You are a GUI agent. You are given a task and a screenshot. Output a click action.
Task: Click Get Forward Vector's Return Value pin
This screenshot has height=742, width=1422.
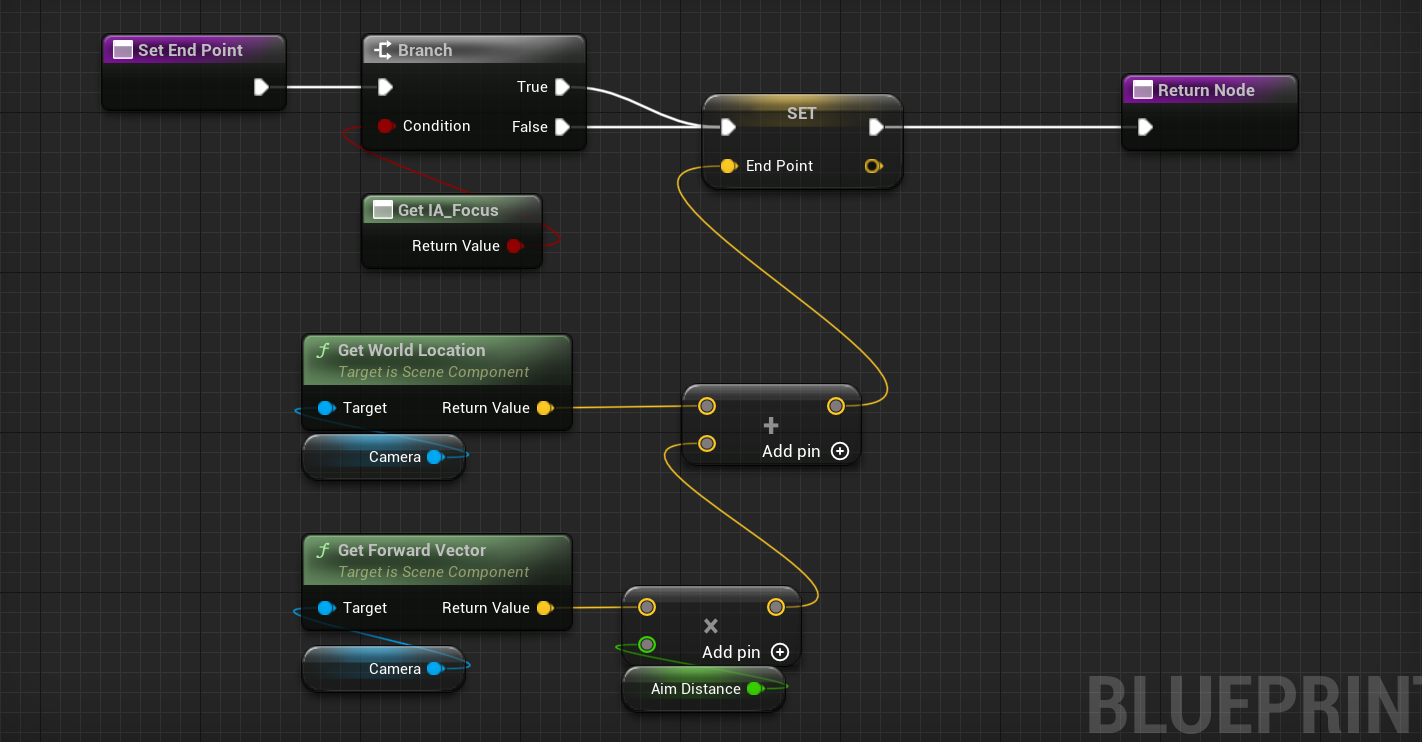544,608
